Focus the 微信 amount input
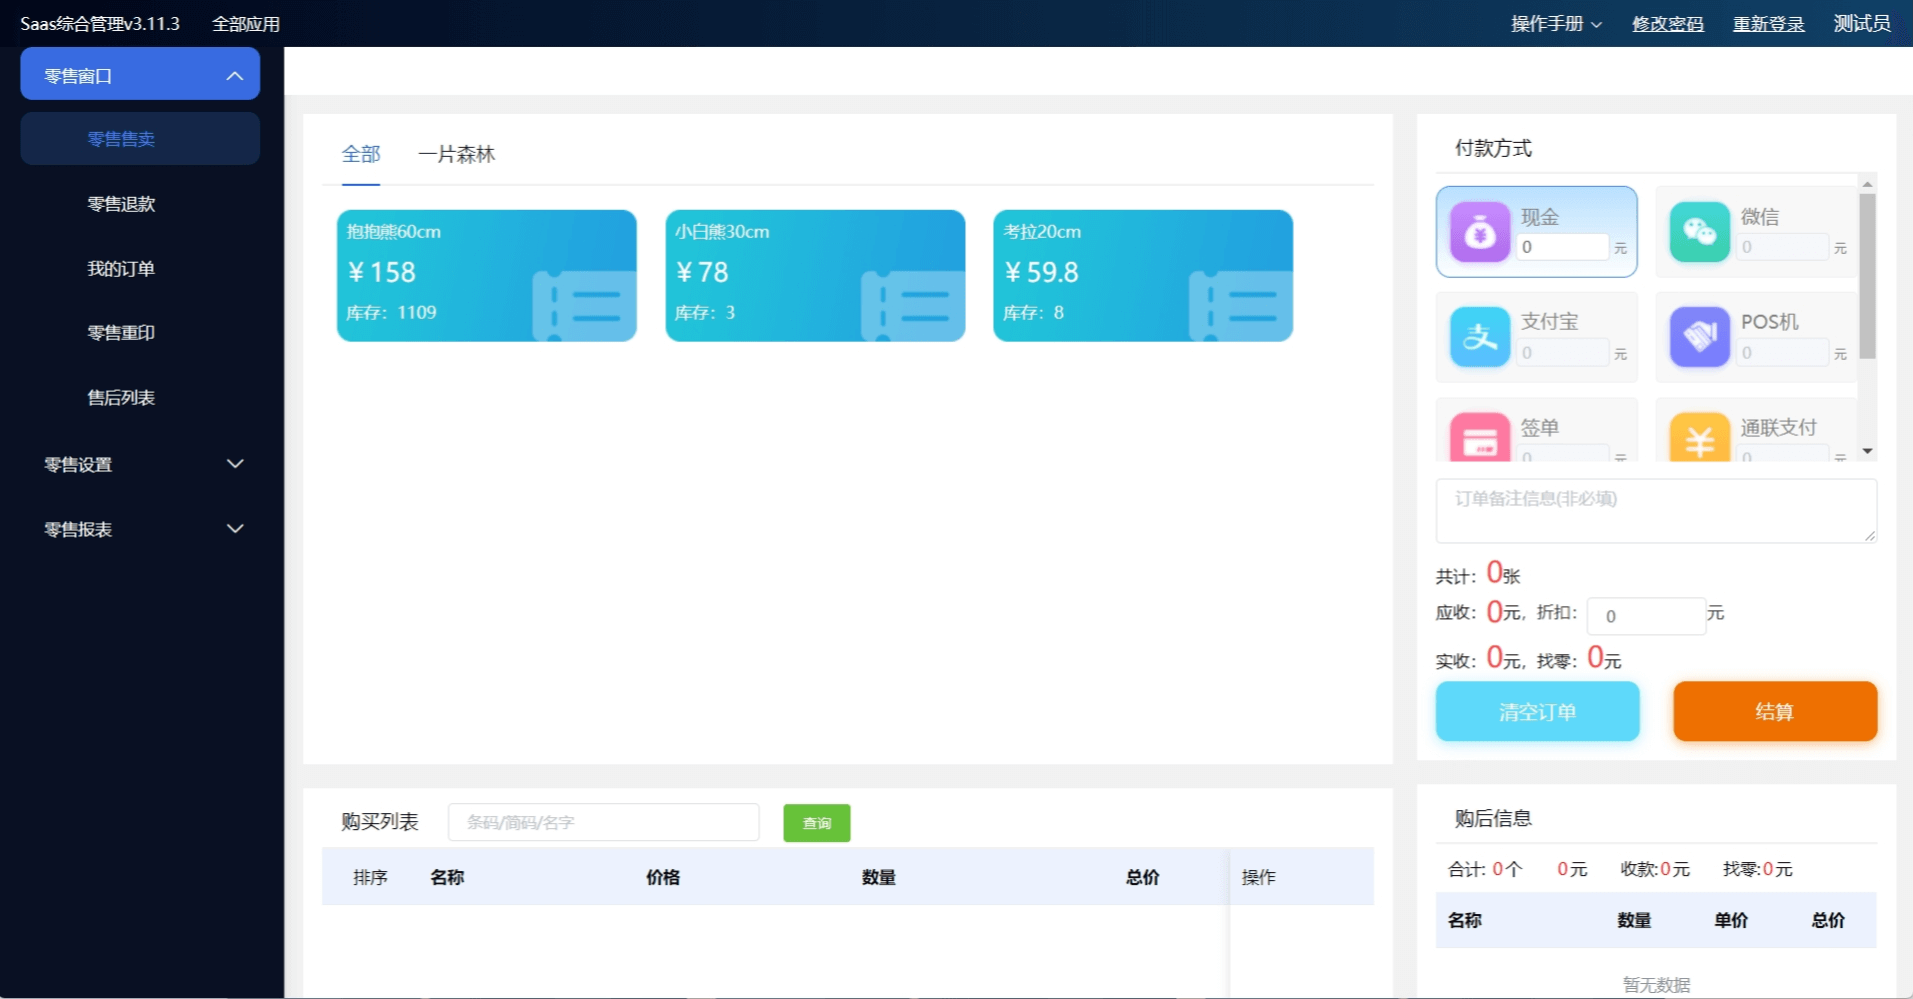 click(1783, 247)
